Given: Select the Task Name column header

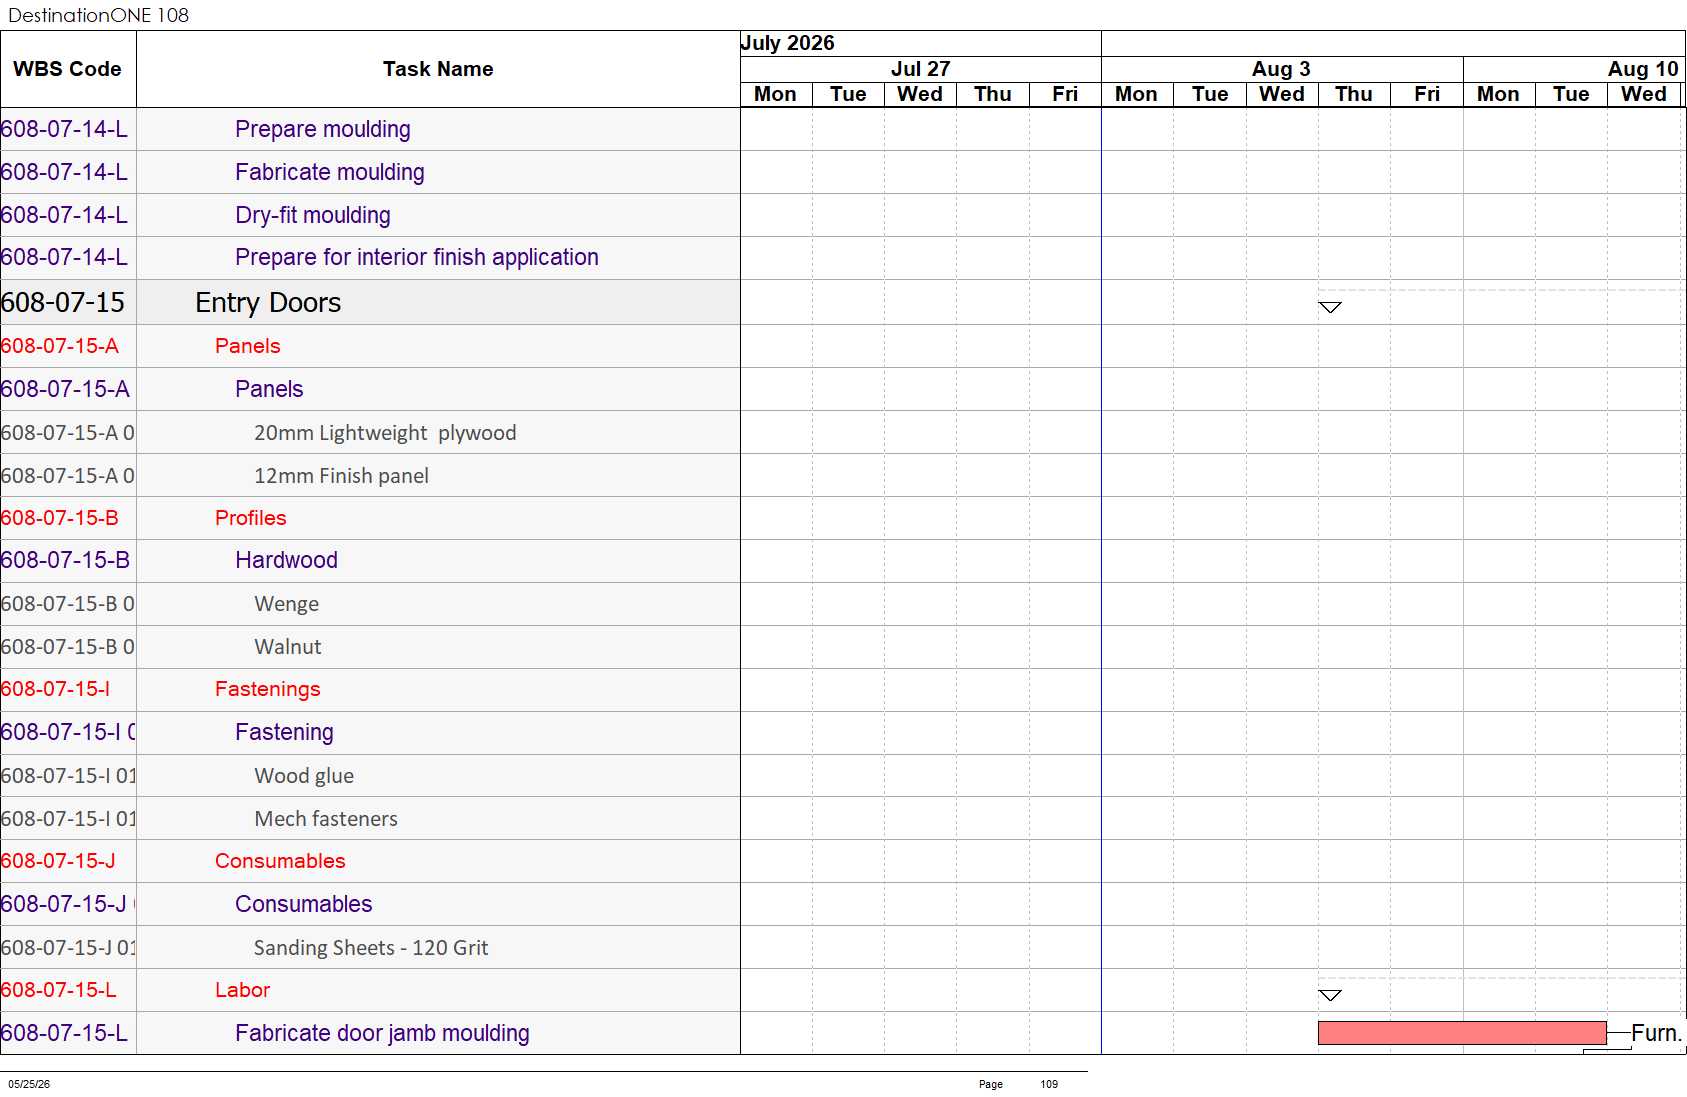Looking at the screenshot, I should 438,69.
